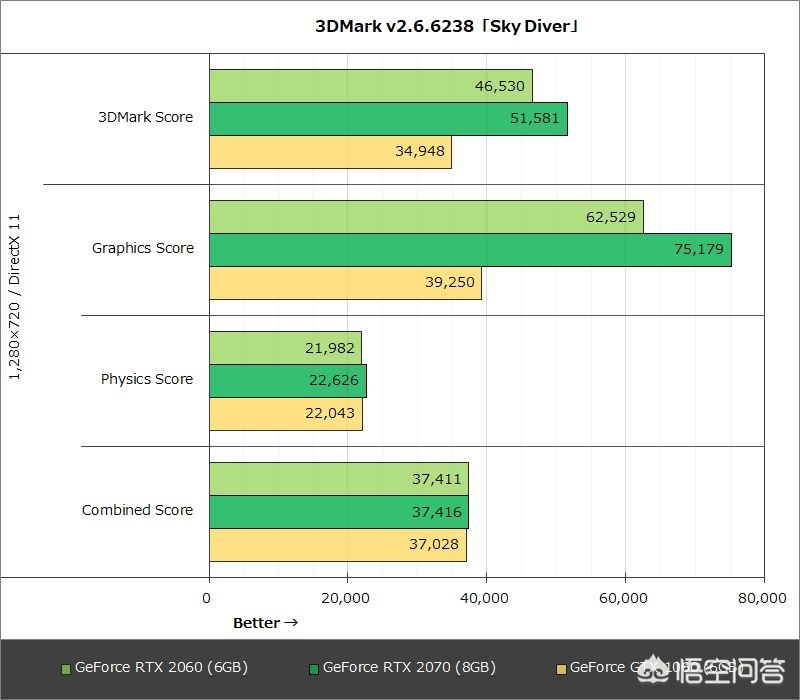
Task: Click the Combined Score bar showing 37,411
Action: tap(338, 479)
